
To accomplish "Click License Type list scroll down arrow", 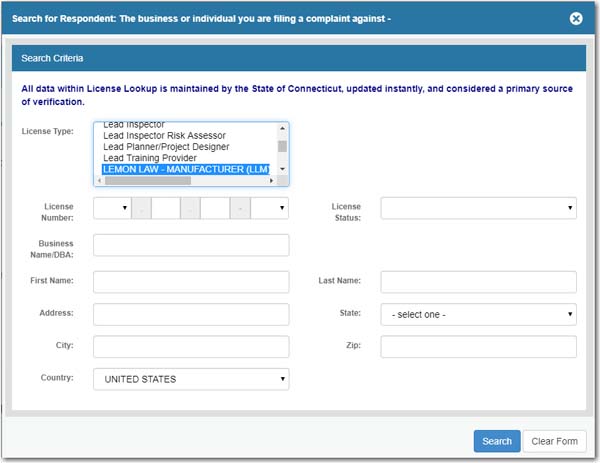I will (283, 170).
